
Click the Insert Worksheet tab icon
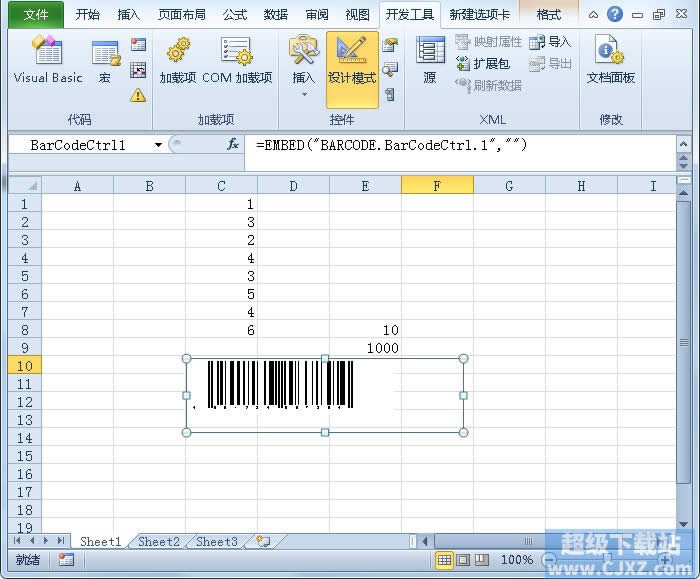[x=263, y=542]
